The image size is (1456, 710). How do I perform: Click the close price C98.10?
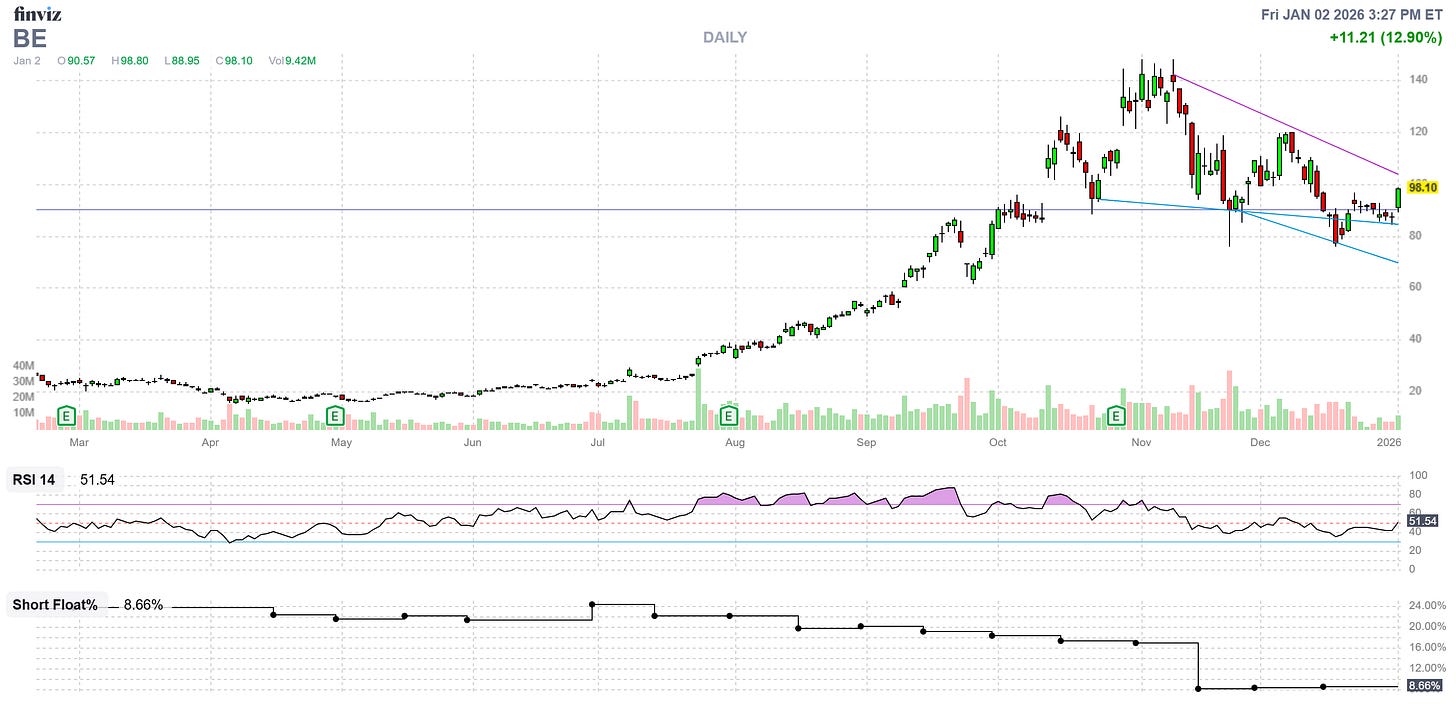tap(234, 61)
